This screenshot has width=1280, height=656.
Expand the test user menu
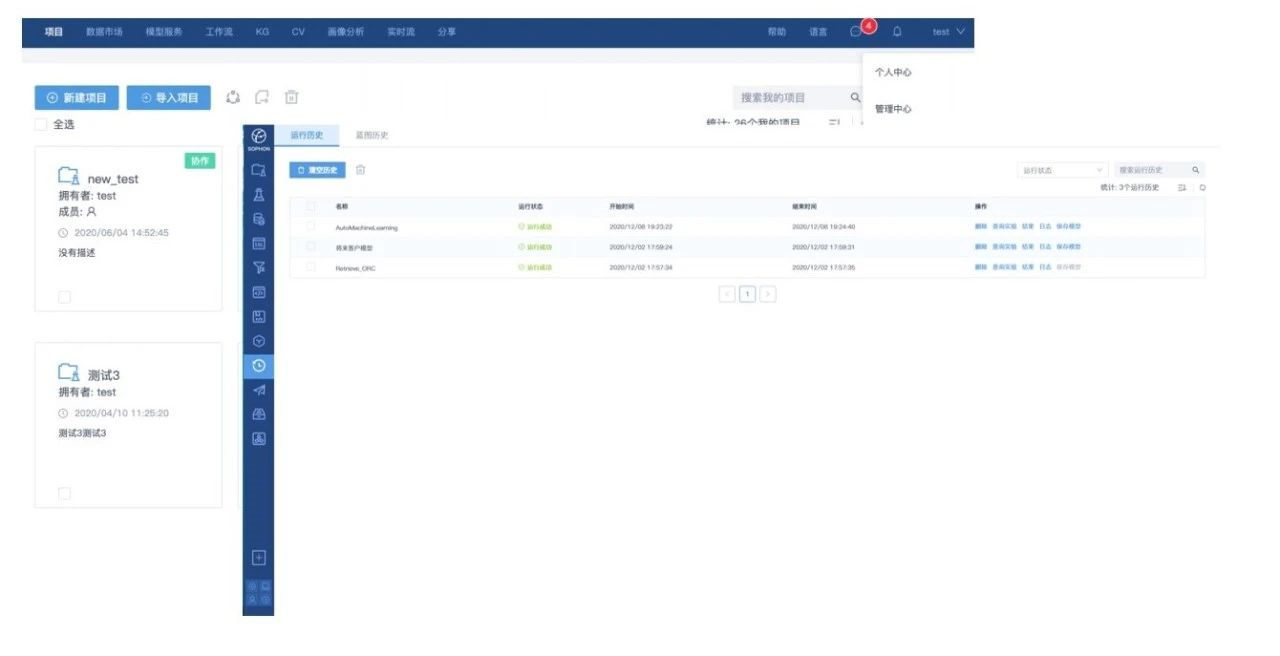[x=949, y=32]
